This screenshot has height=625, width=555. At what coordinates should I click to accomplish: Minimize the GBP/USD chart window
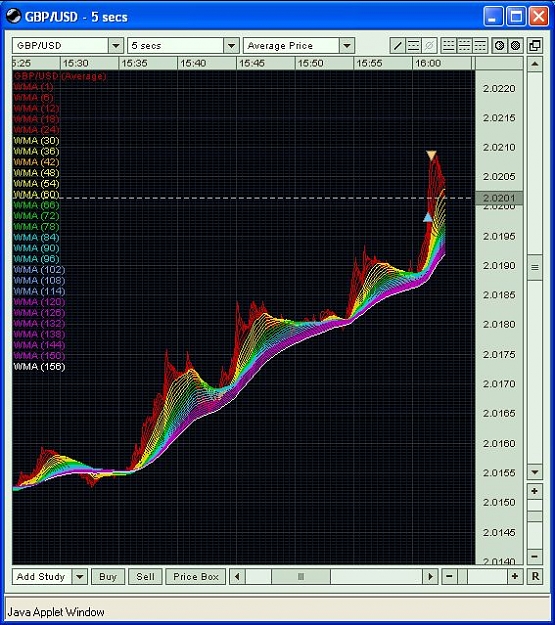click(x=493, y=16)
